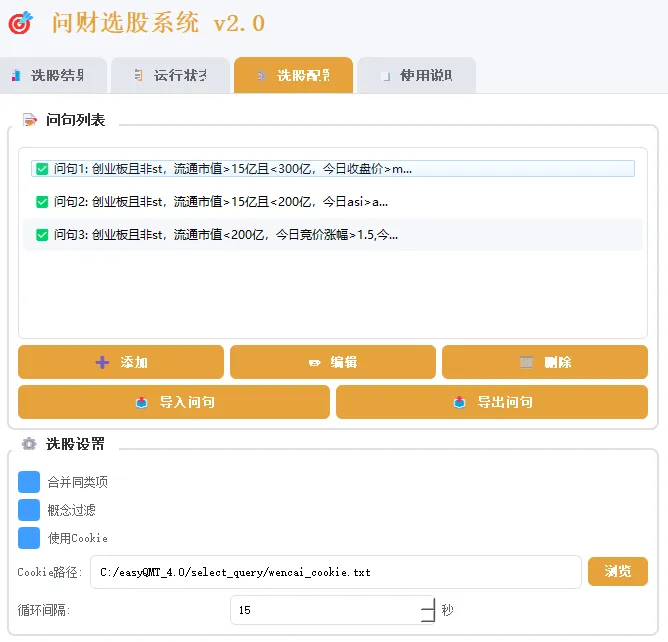Click the 编辑 button
This screenshot has height=642, width=668.
tap(333, 362)
